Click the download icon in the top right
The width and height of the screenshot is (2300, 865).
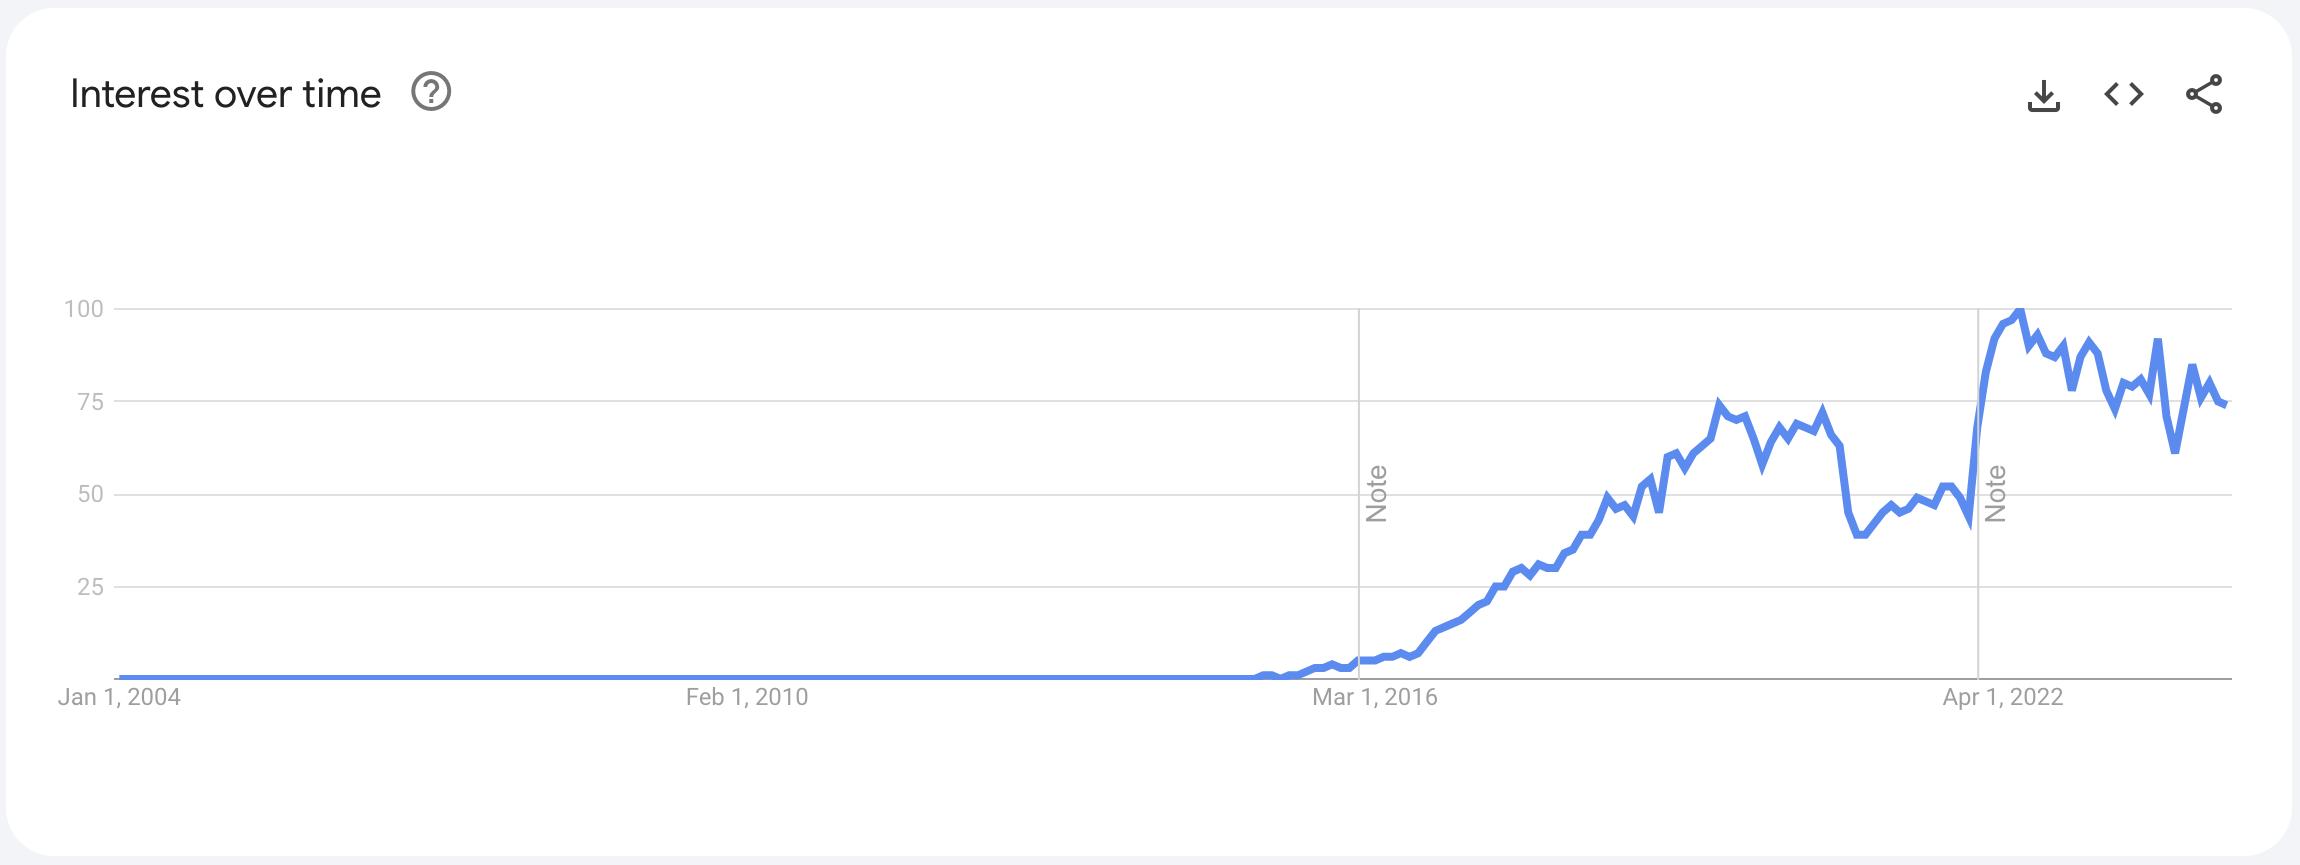click(2043, 93)
